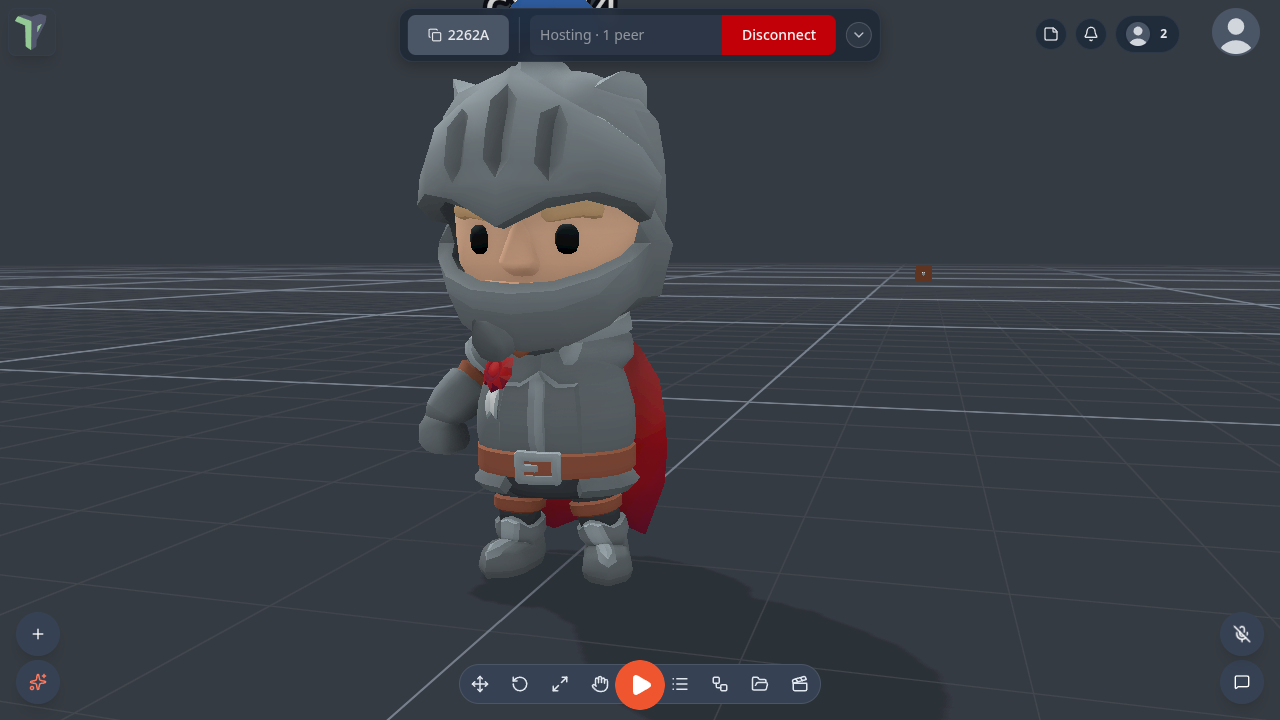The width and height of the screenshot is (1280, 720).
Task: Show the 2 connected users
Action: click(1147, 34)
